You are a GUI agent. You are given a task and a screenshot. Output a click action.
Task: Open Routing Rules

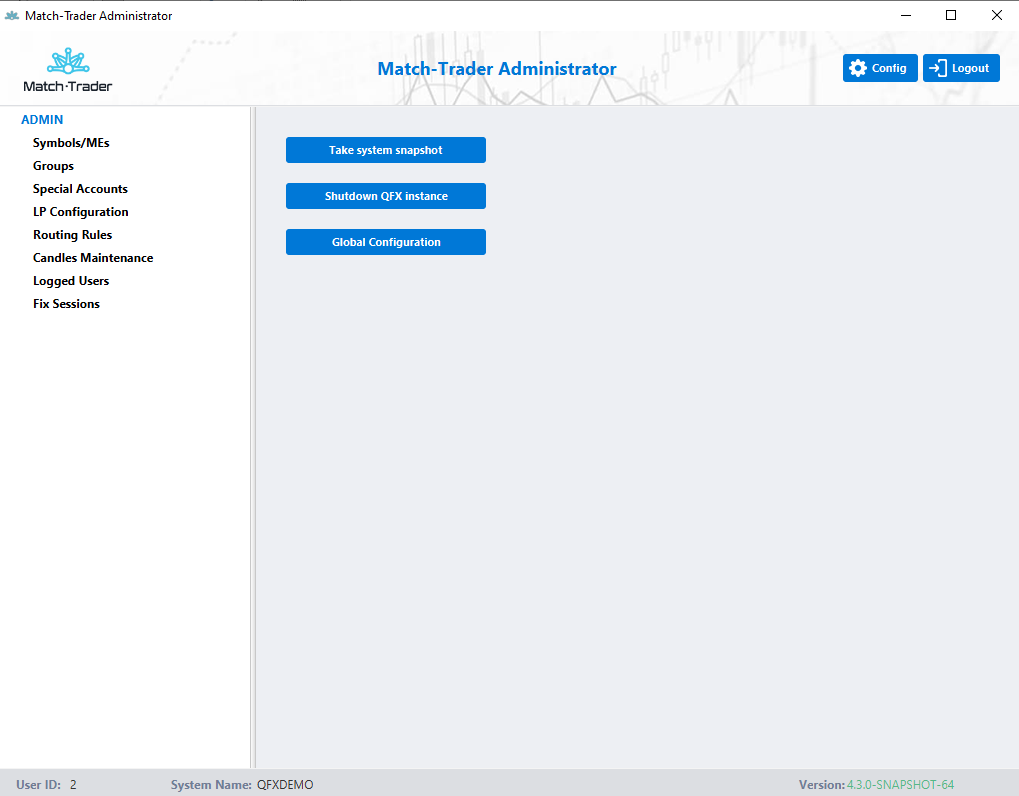coord(73,235)
